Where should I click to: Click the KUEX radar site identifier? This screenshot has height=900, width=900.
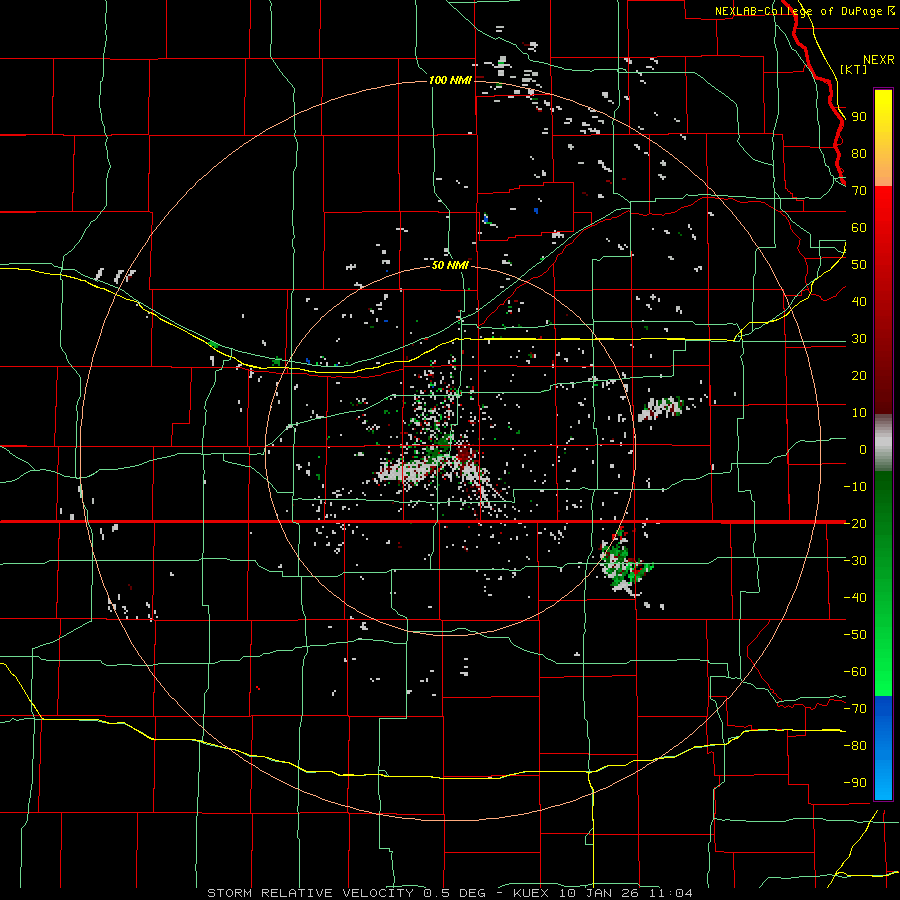[x=531, y=893]
